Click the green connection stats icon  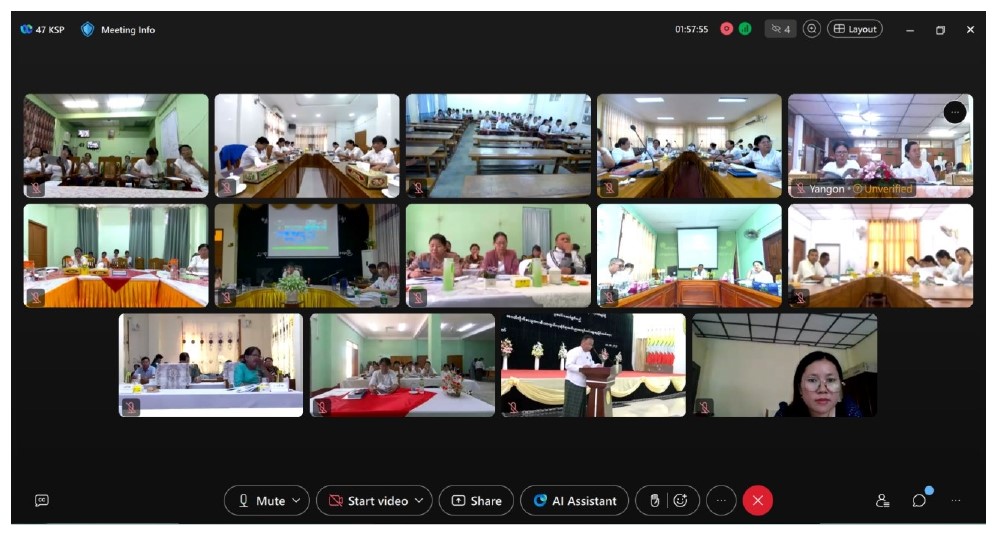[745, 29]
